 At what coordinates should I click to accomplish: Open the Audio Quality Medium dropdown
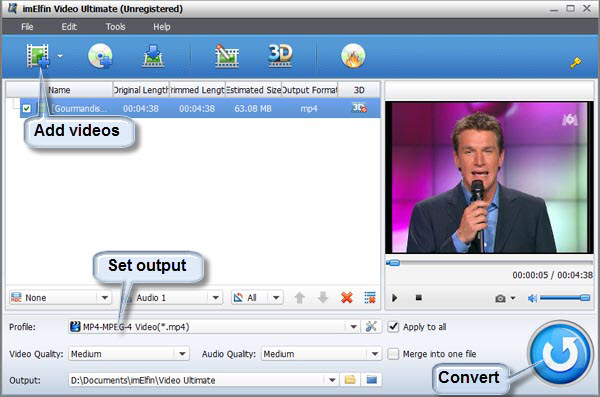(321, 354)
